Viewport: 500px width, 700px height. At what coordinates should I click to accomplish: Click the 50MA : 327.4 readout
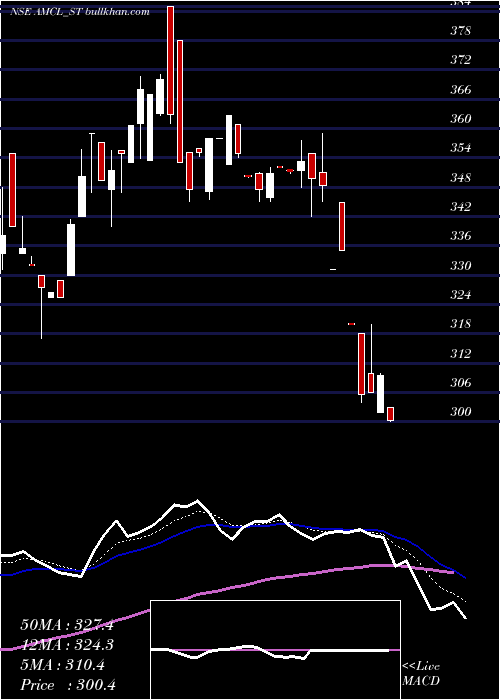(67, 625)
